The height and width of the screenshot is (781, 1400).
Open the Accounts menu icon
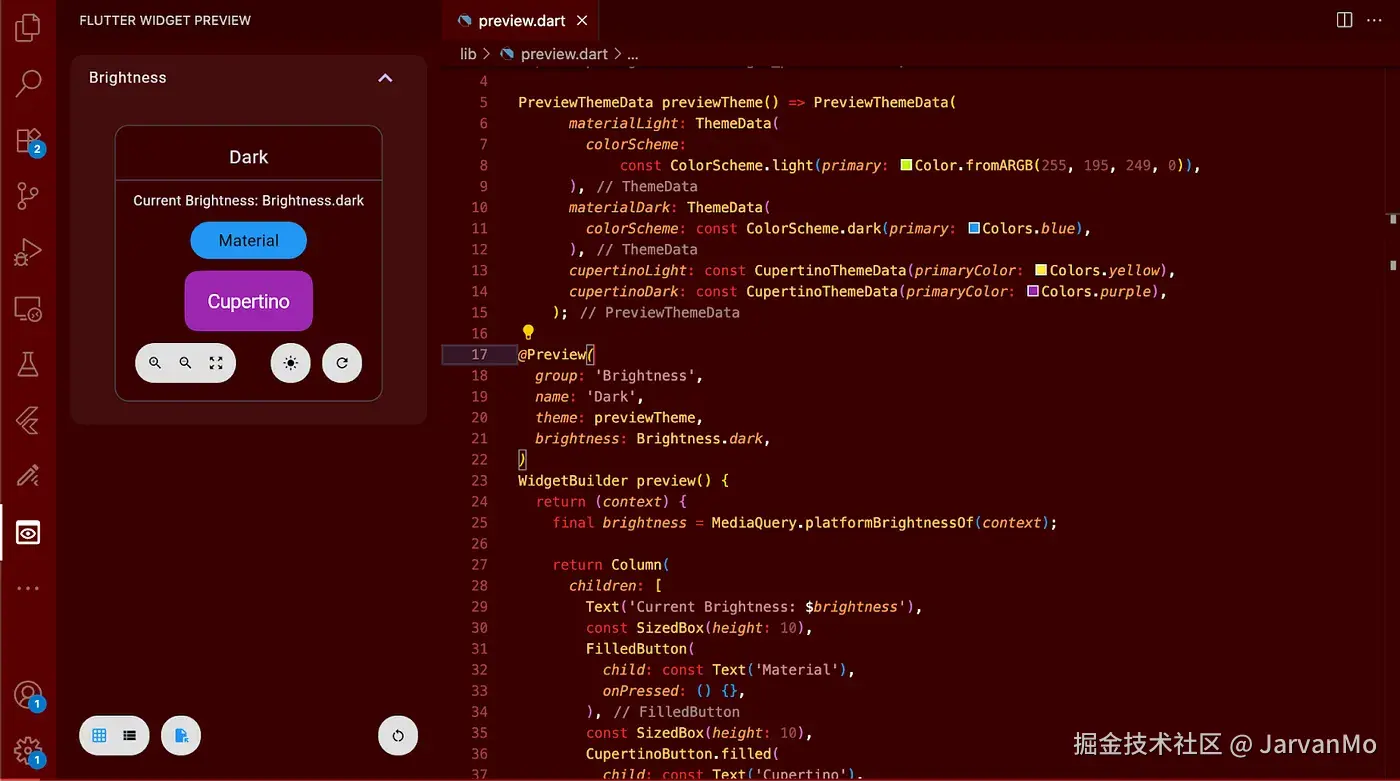[x=28, y=695]
